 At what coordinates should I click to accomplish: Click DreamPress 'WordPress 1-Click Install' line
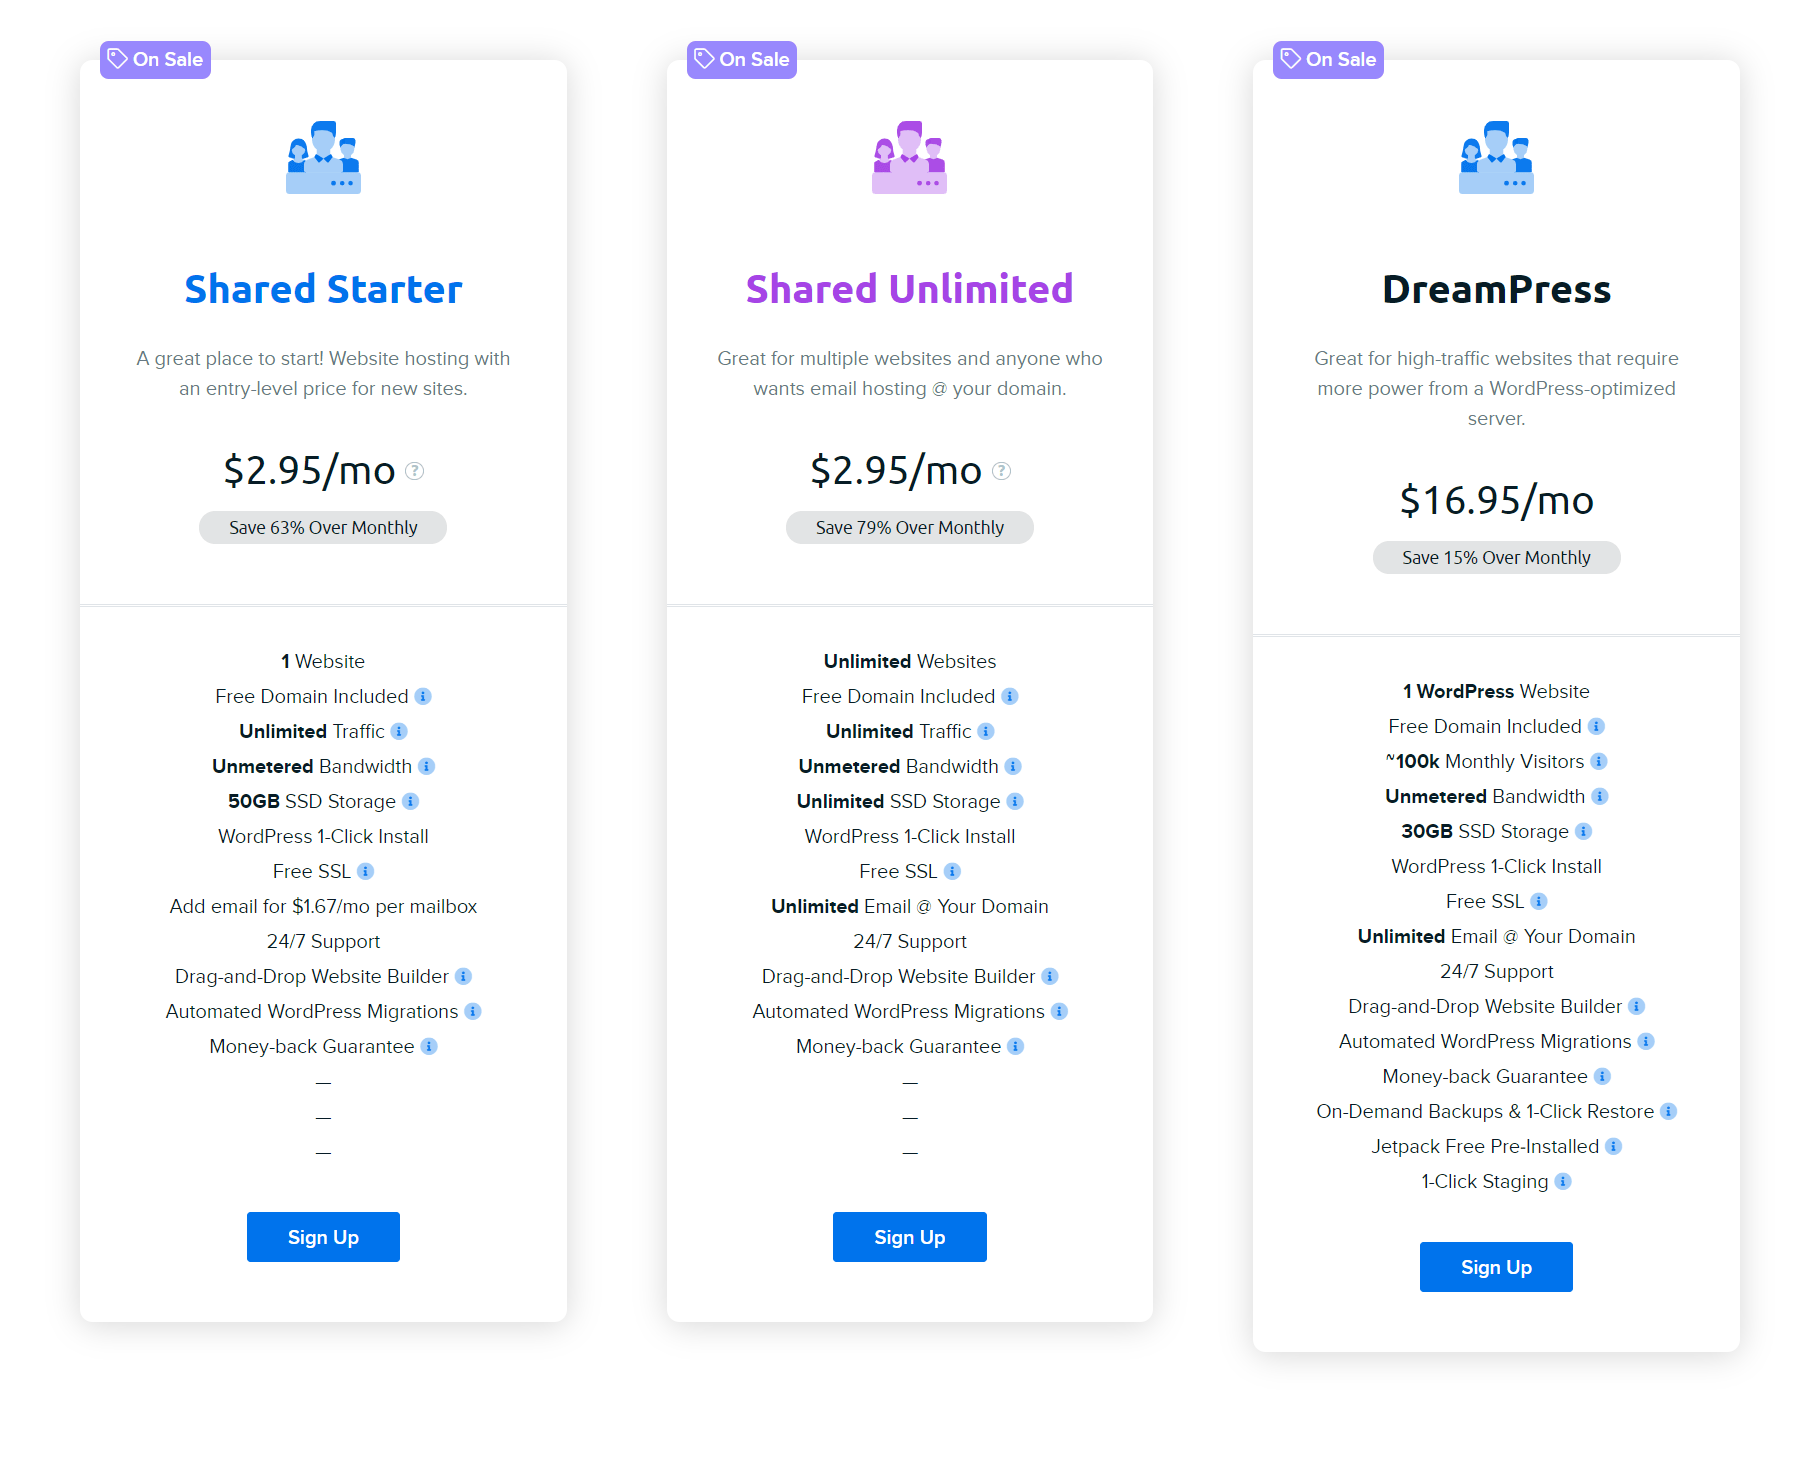click(1496, 866)
